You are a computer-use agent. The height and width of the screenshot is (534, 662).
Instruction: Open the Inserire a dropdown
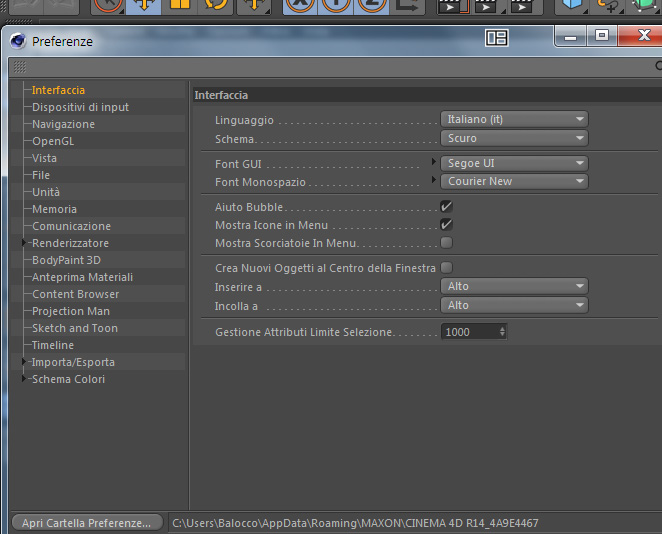(x=514, y=286)
